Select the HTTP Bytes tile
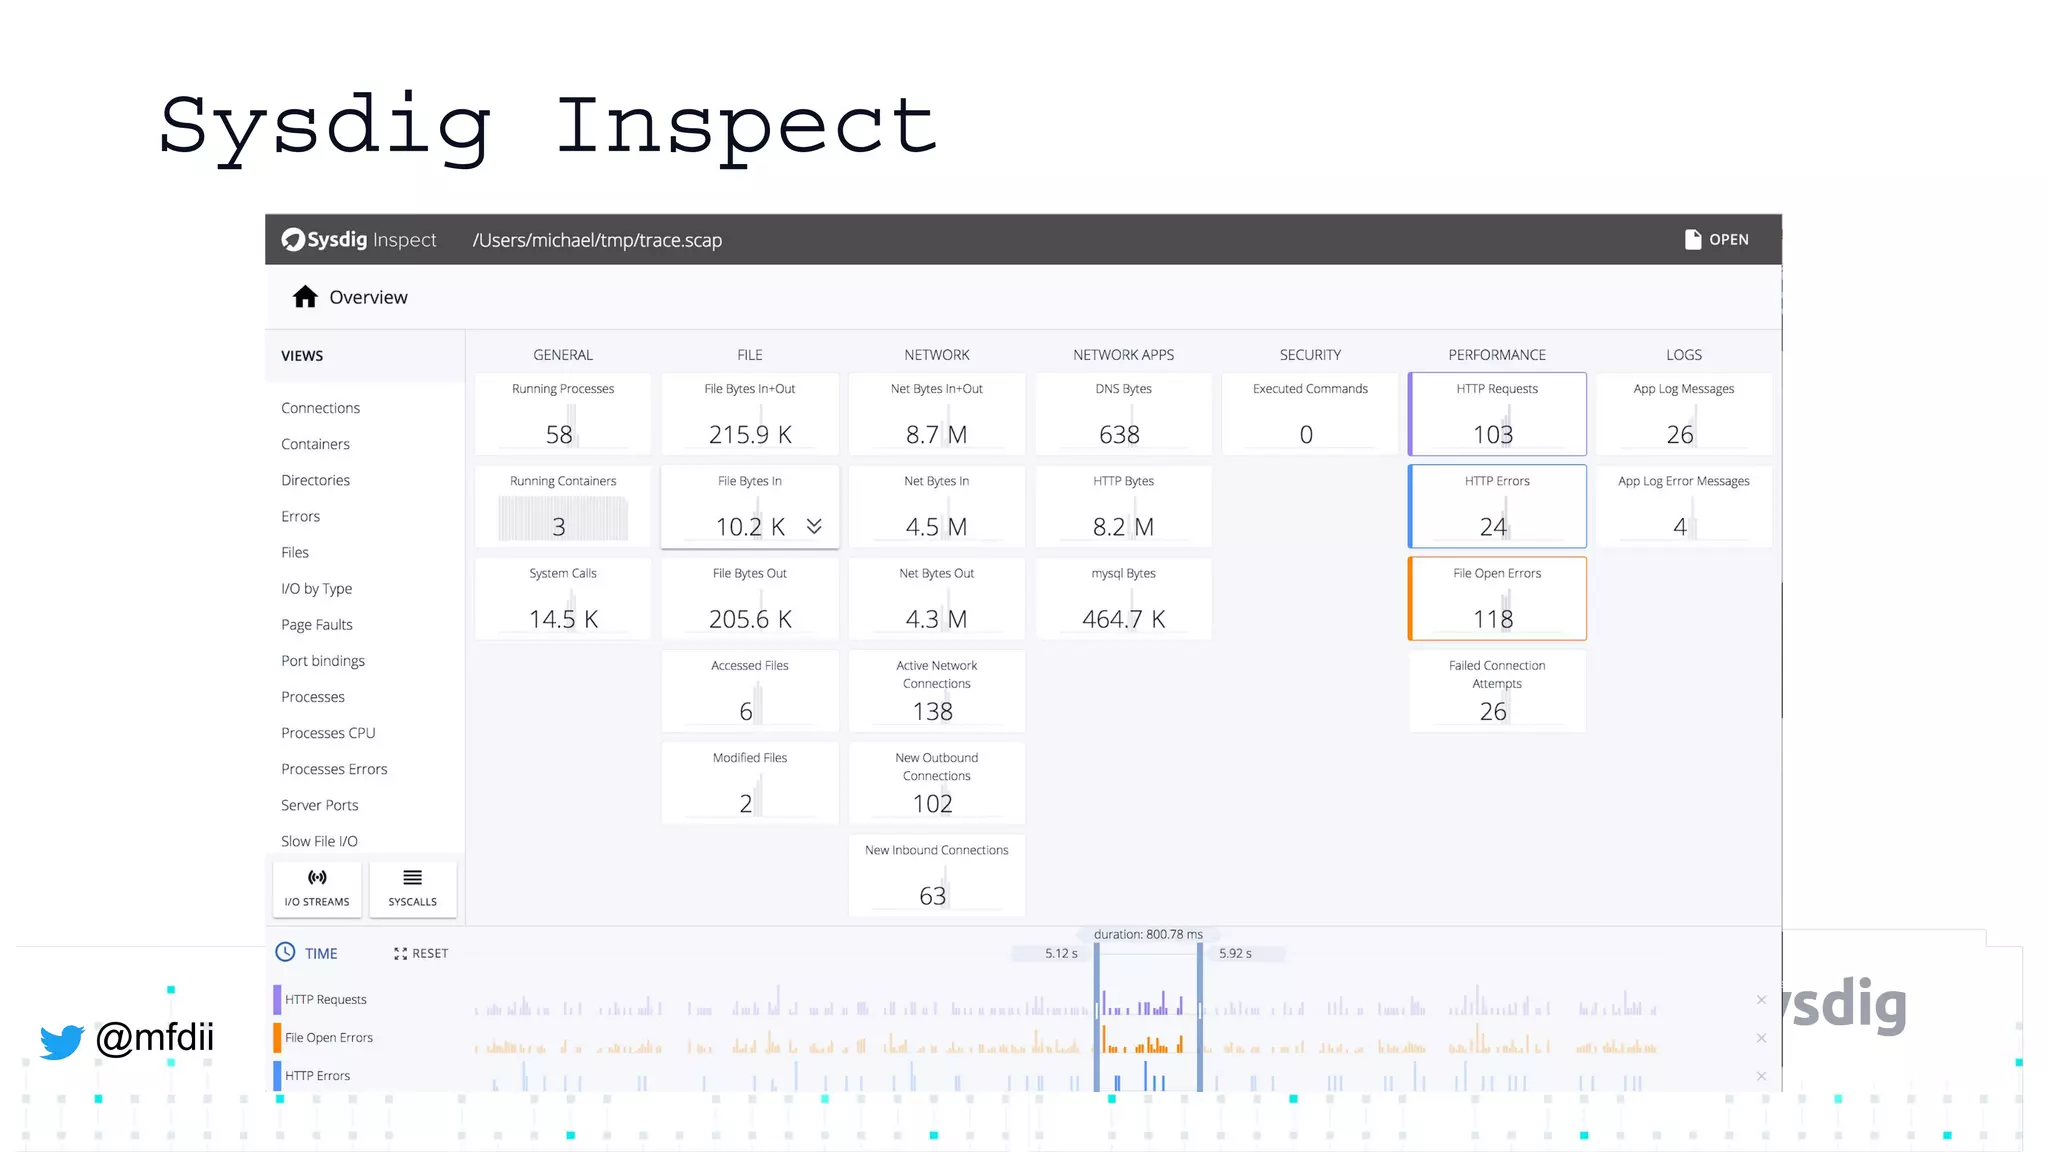The height and width of the screenshot is (1152, 2048). [1124, 506]
